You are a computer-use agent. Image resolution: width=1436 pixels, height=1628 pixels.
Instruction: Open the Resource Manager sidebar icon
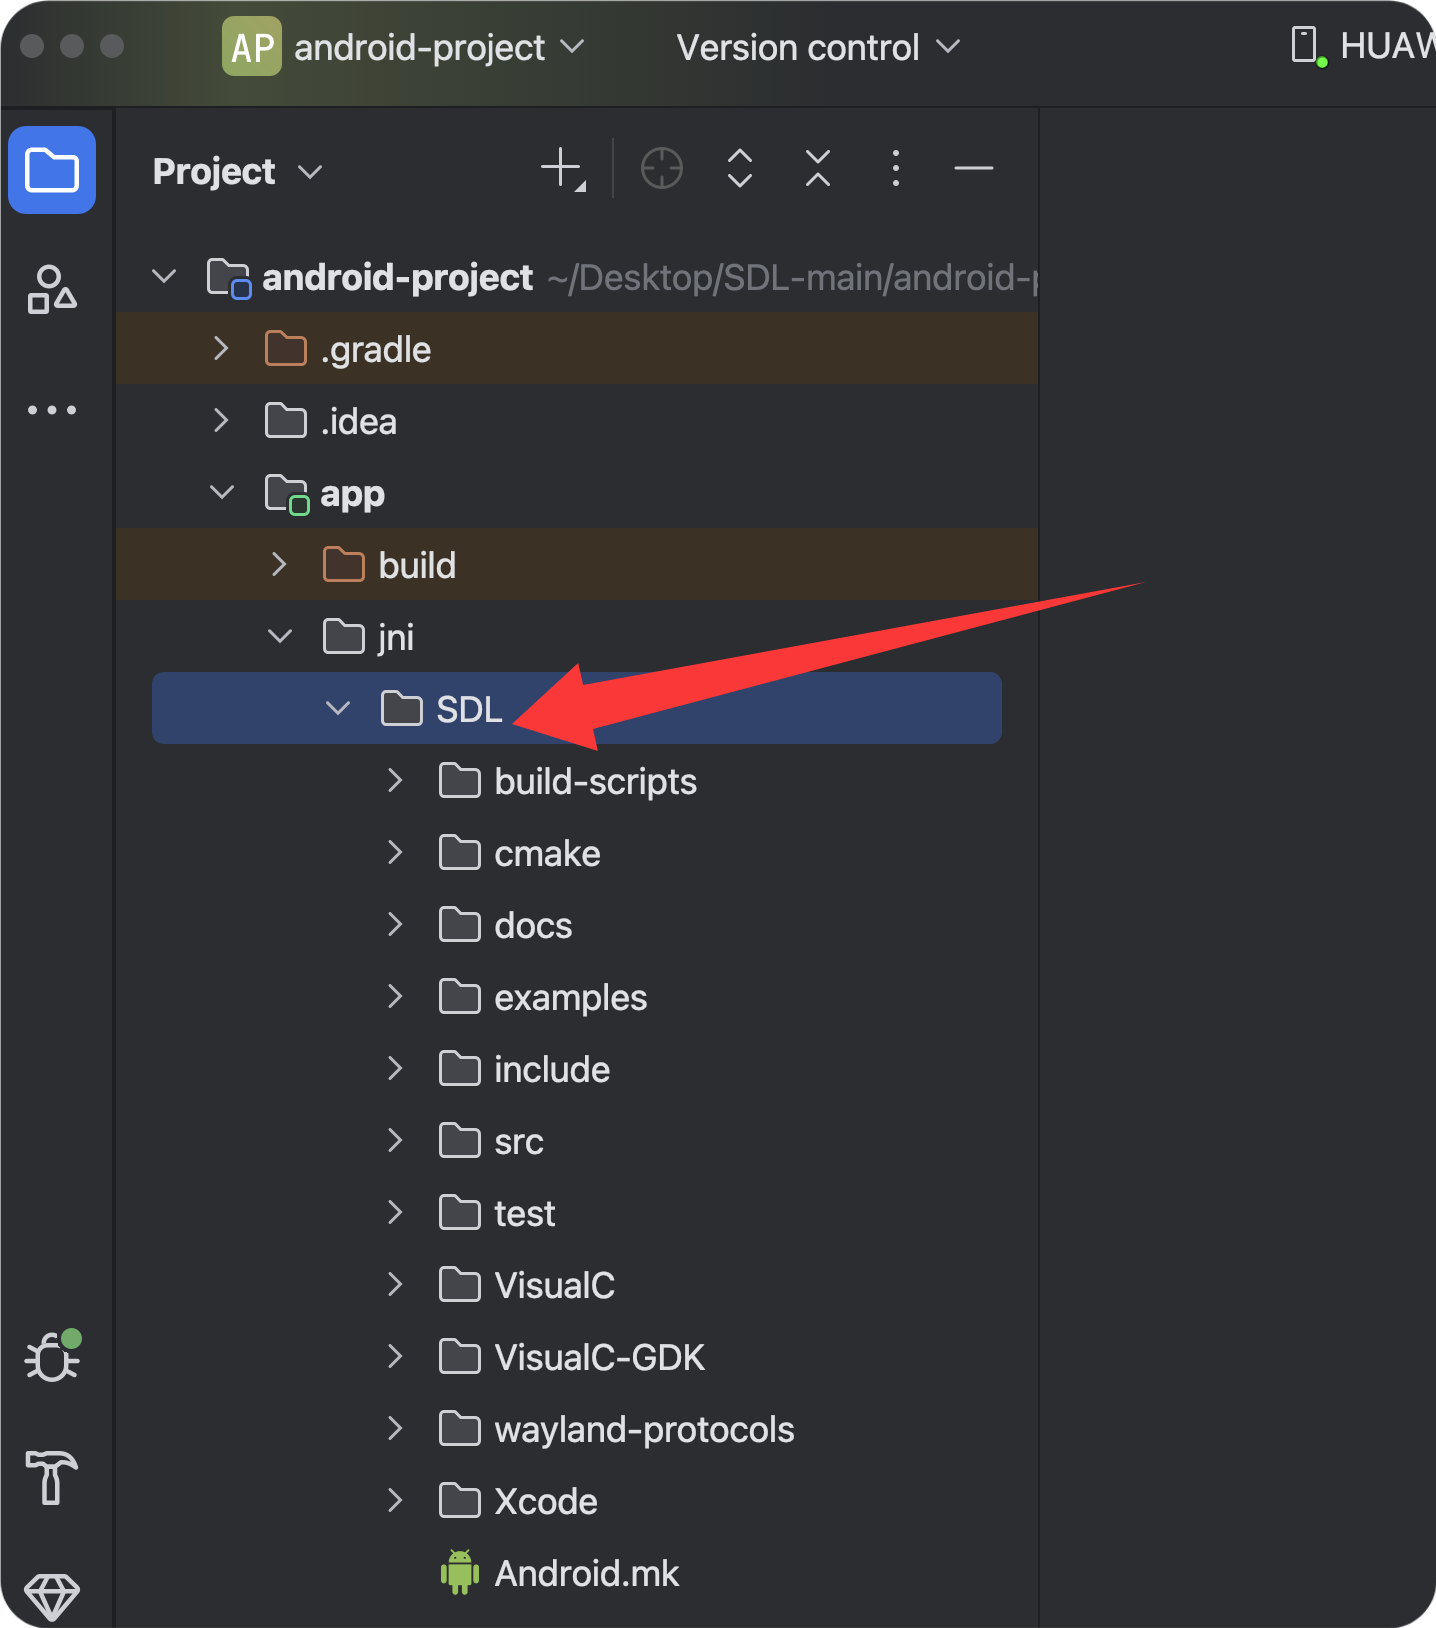(x=52, y=290)
